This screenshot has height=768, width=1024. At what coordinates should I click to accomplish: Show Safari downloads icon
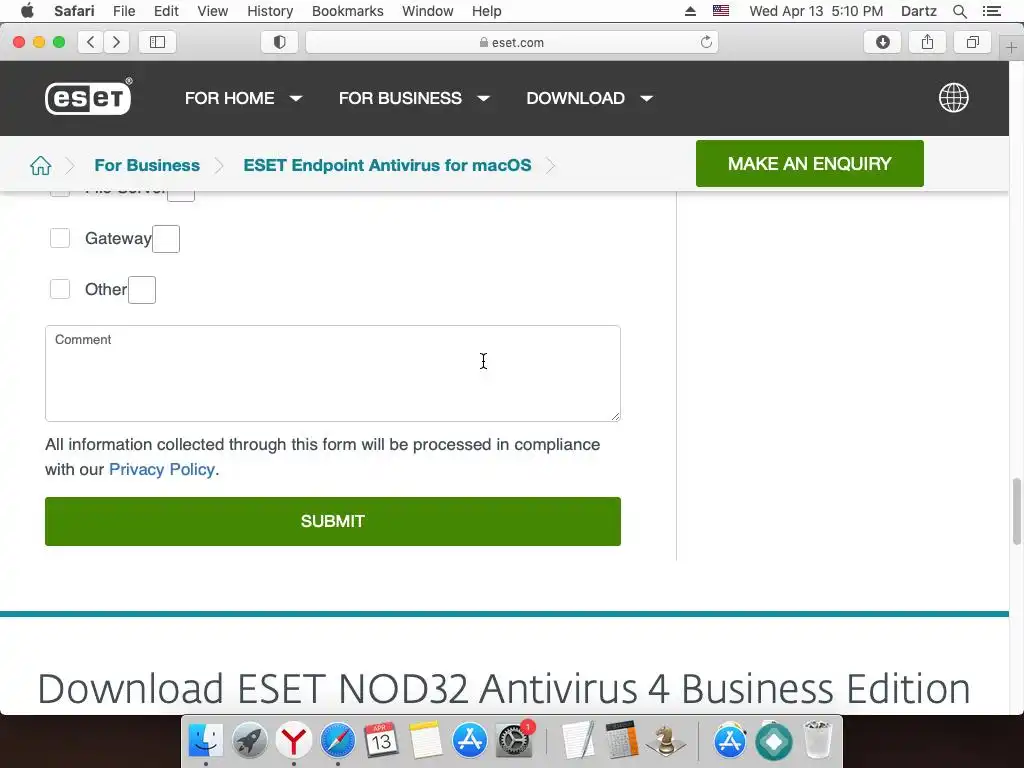(x=882, y=42)
